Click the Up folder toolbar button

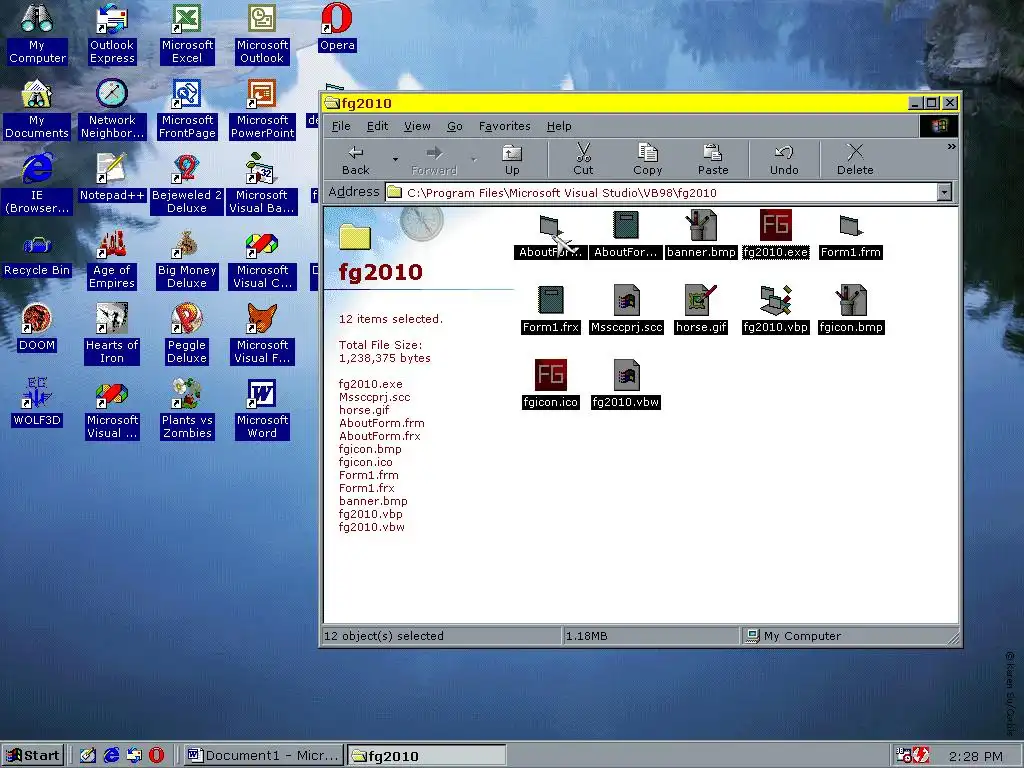pos(512,160)
